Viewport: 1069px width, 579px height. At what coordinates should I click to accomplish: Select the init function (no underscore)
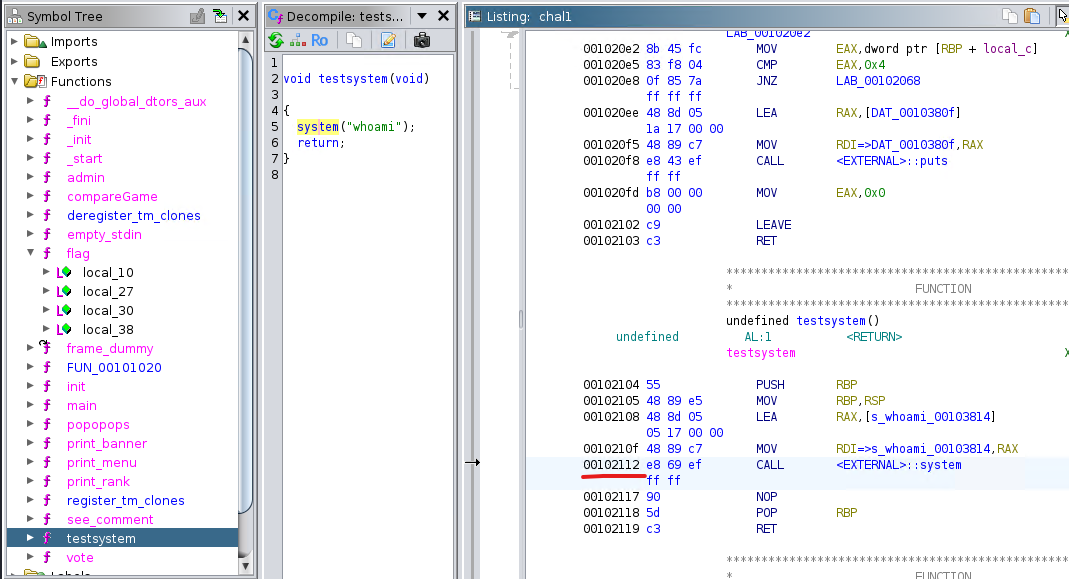tap(76, 387)
